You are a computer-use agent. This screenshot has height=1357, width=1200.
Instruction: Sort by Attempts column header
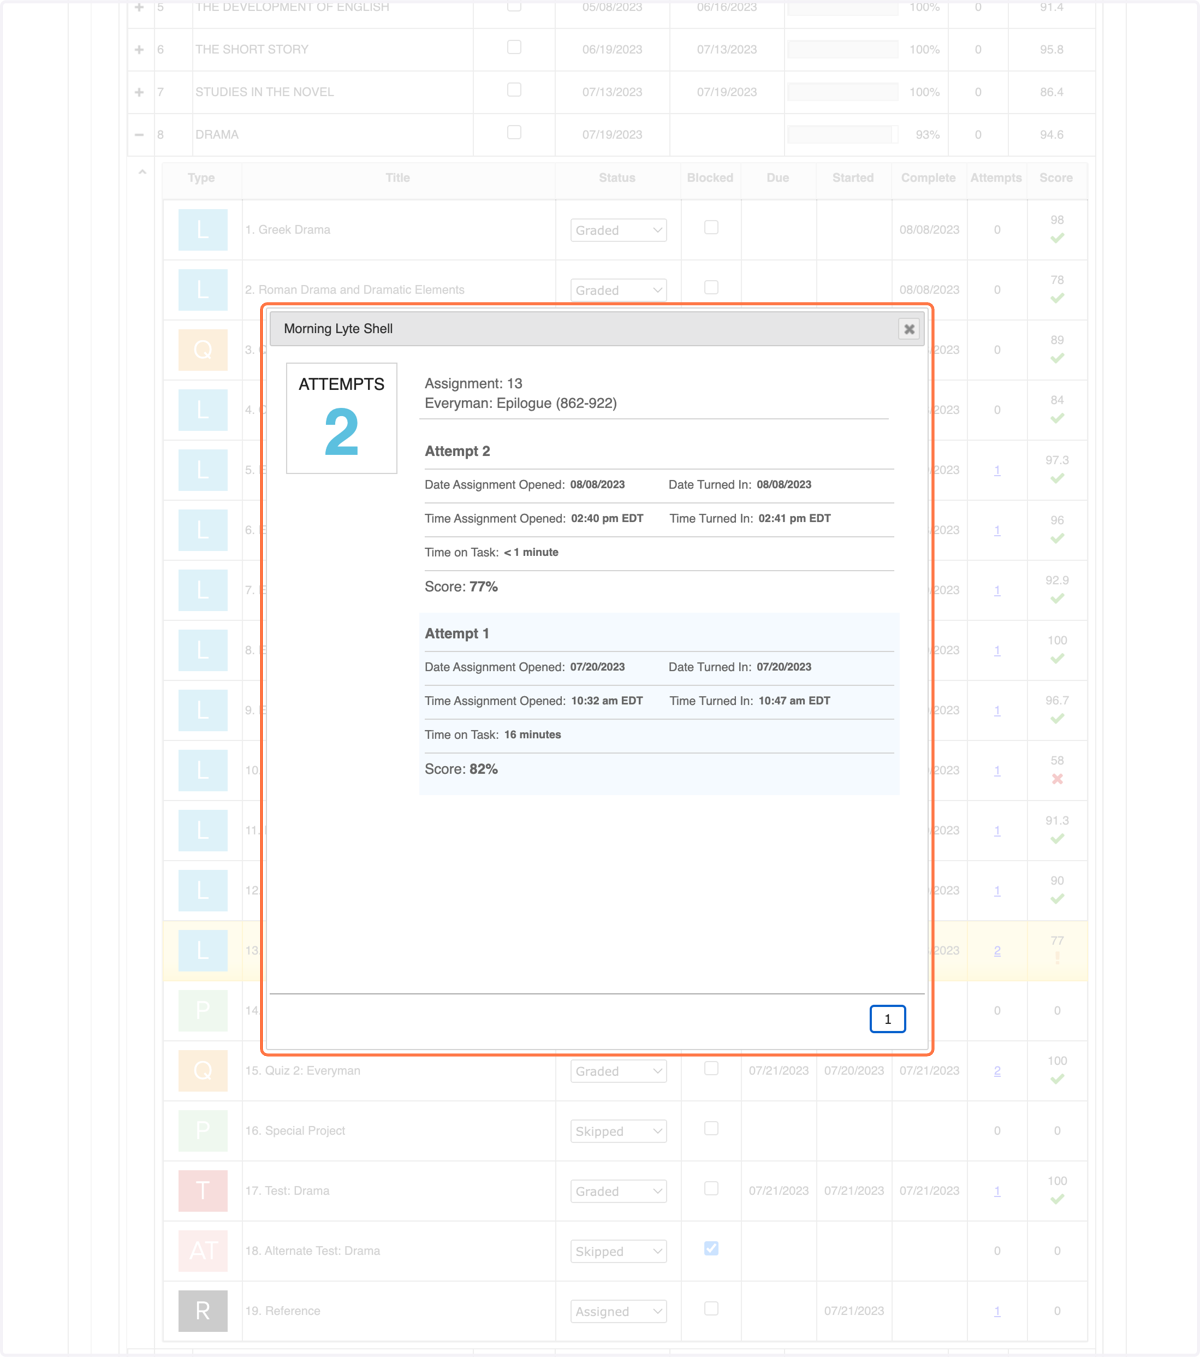[x=996, y=178]
